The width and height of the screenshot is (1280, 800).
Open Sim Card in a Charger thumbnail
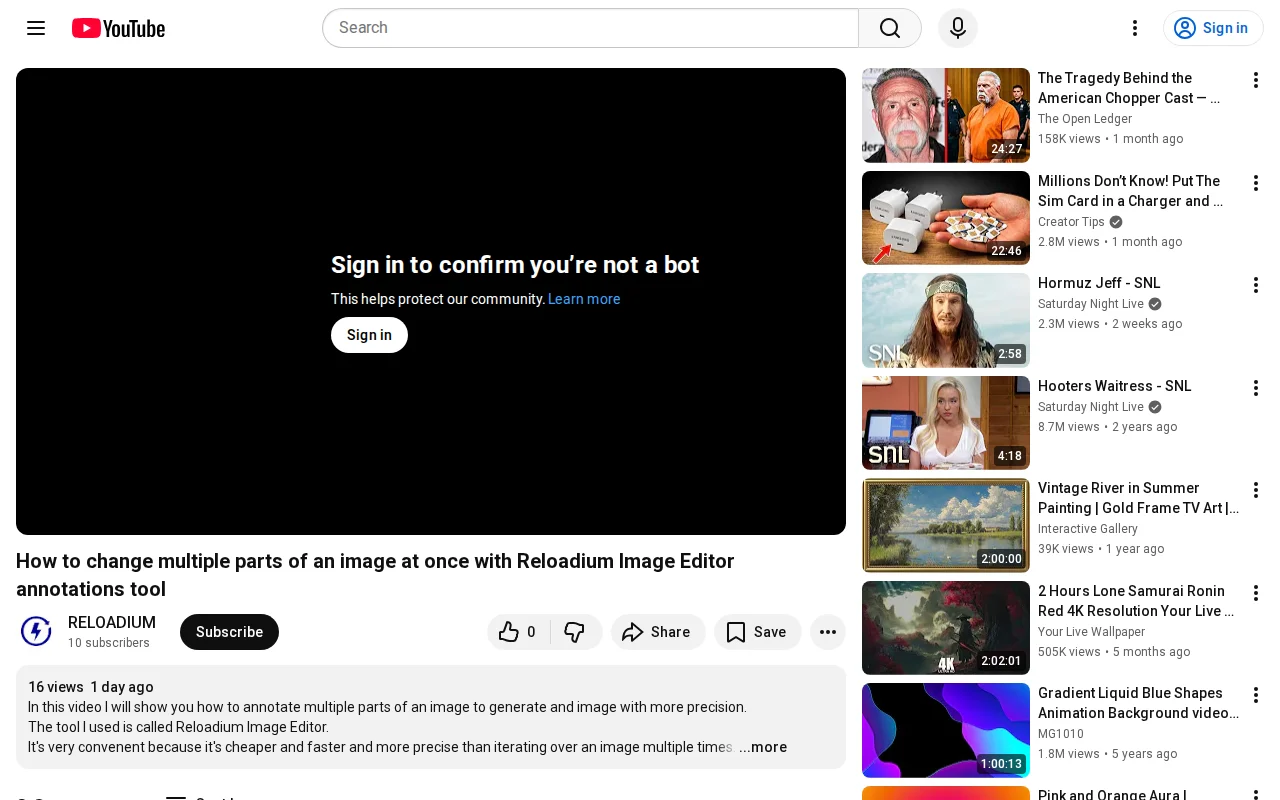[946, 218]
